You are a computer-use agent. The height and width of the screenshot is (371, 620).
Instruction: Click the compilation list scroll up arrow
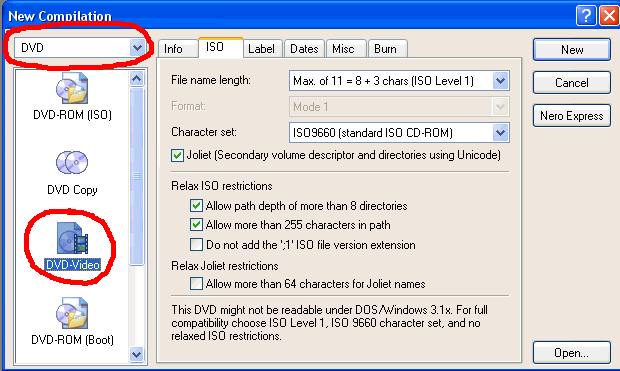[x=136, y=78]
